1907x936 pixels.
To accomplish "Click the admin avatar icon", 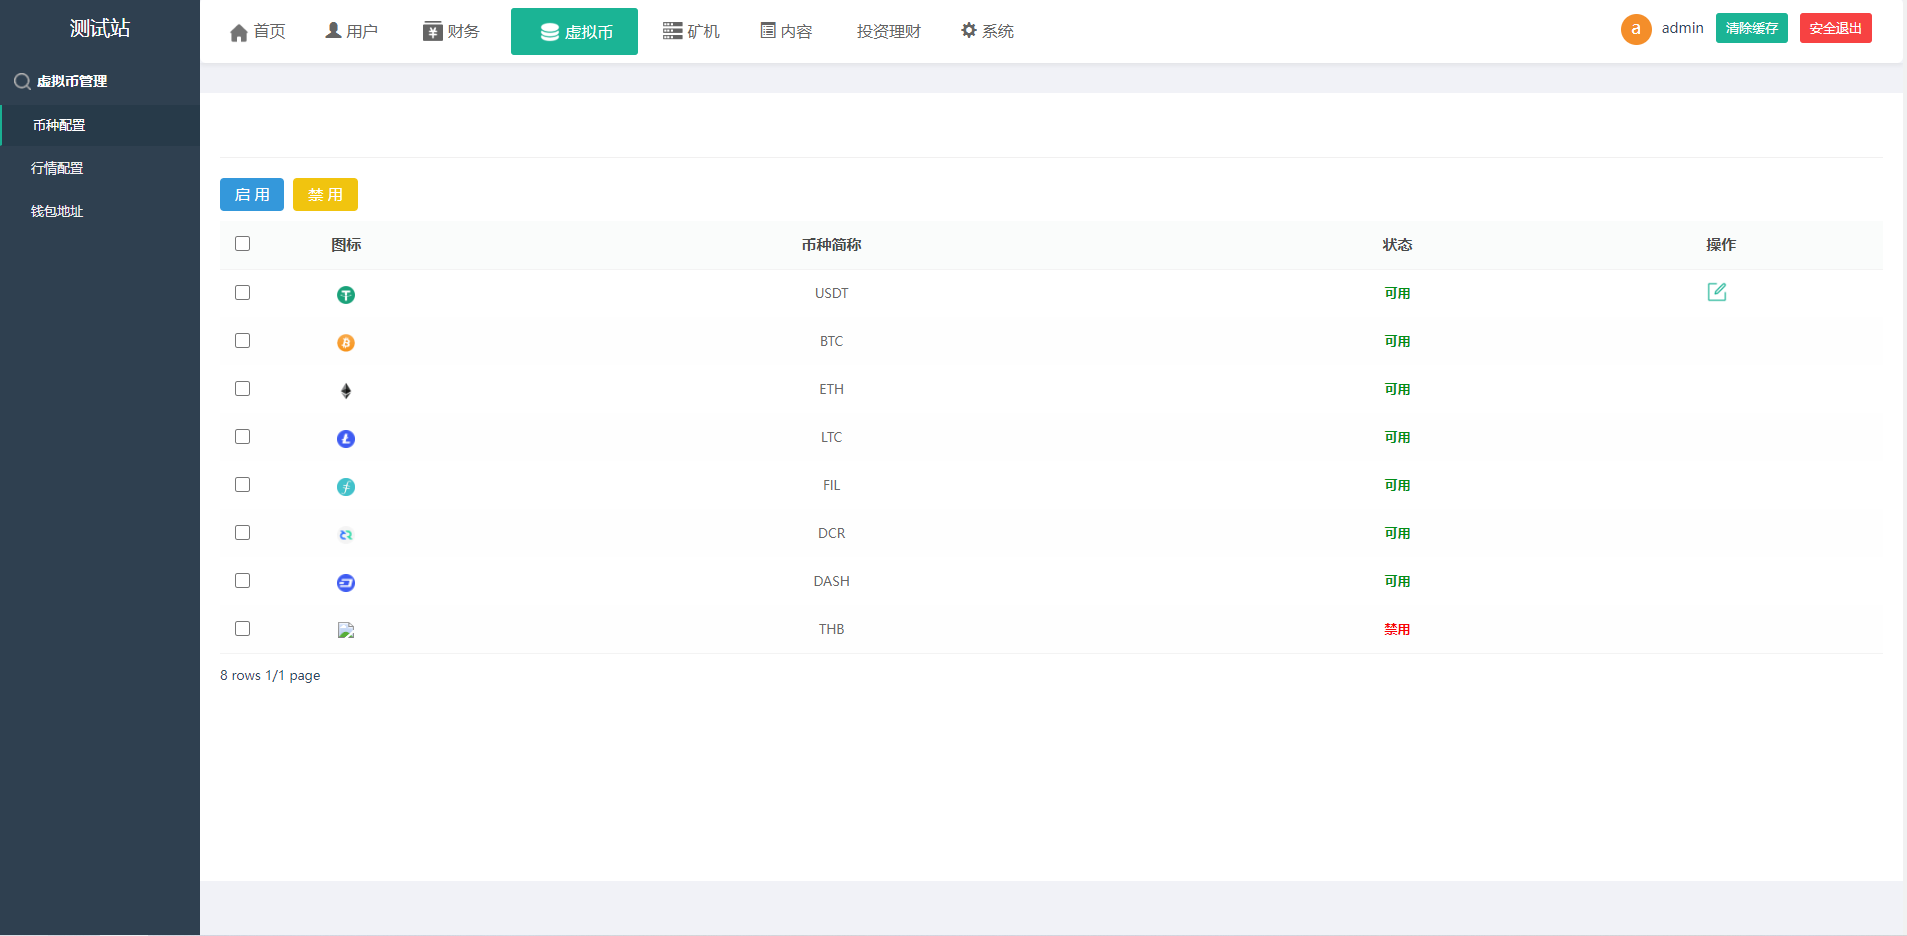I will pos(1635,29).
